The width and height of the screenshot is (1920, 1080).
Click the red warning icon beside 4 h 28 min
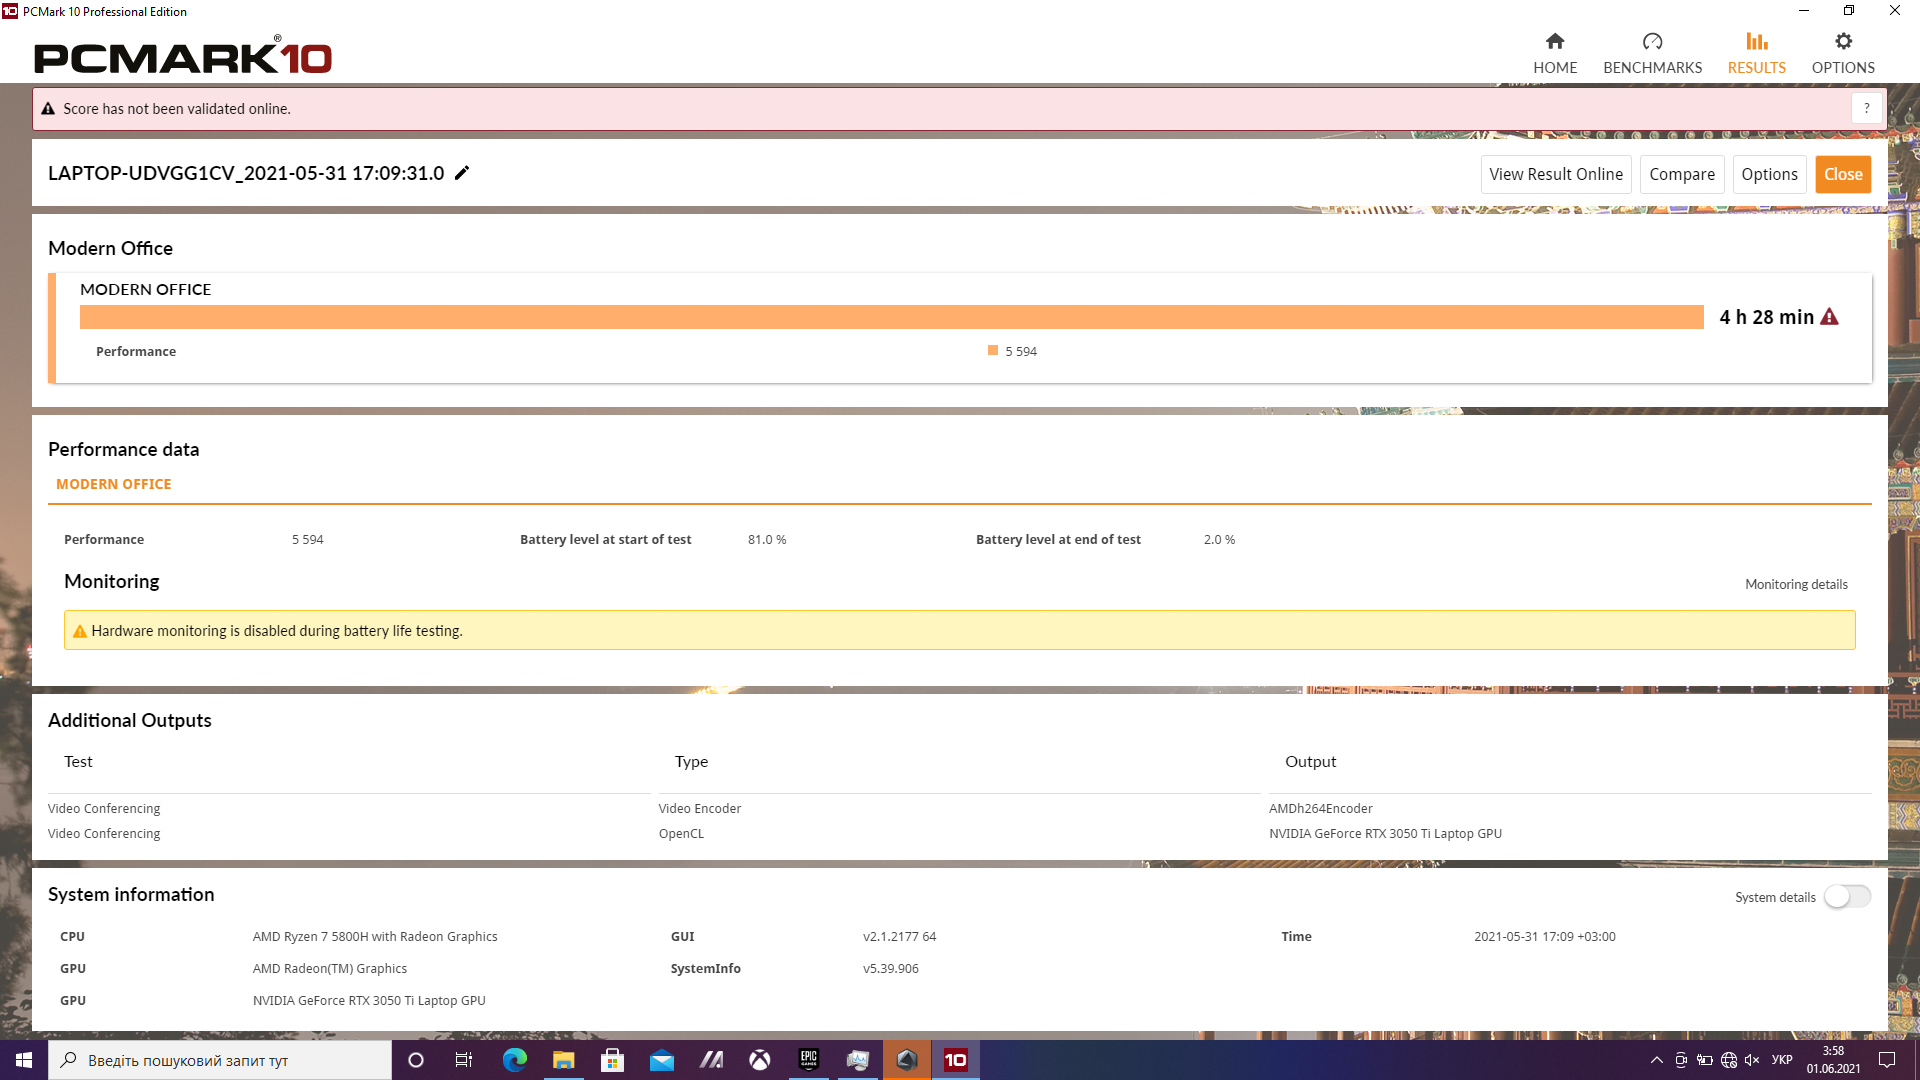tap(1829, 317)
